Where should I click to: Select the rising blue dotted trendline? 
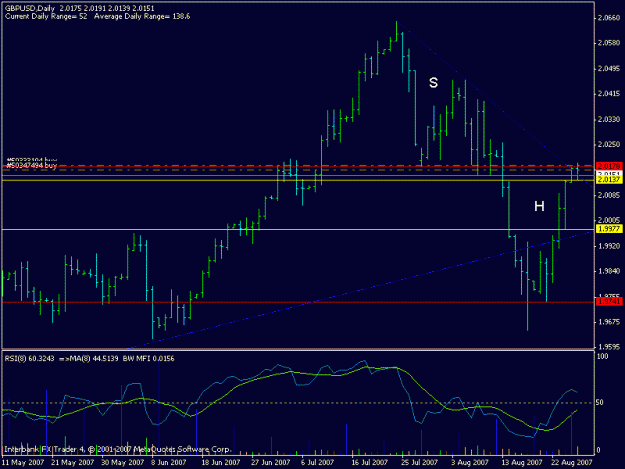(x=359, y=289)
